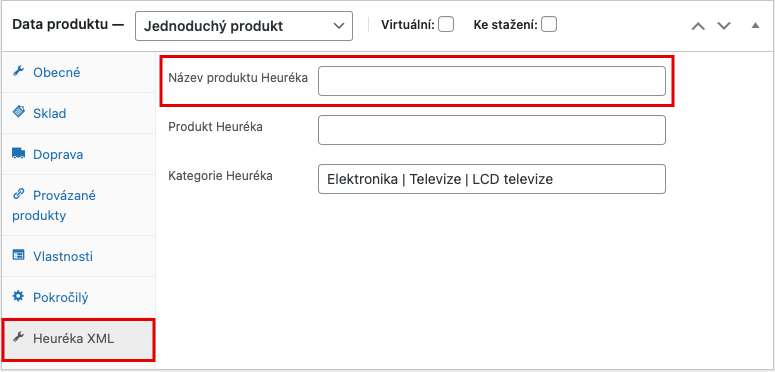Open the Jednoduchý produkt type dropdown
Screen dimensions: 775x372
[244, 26]
